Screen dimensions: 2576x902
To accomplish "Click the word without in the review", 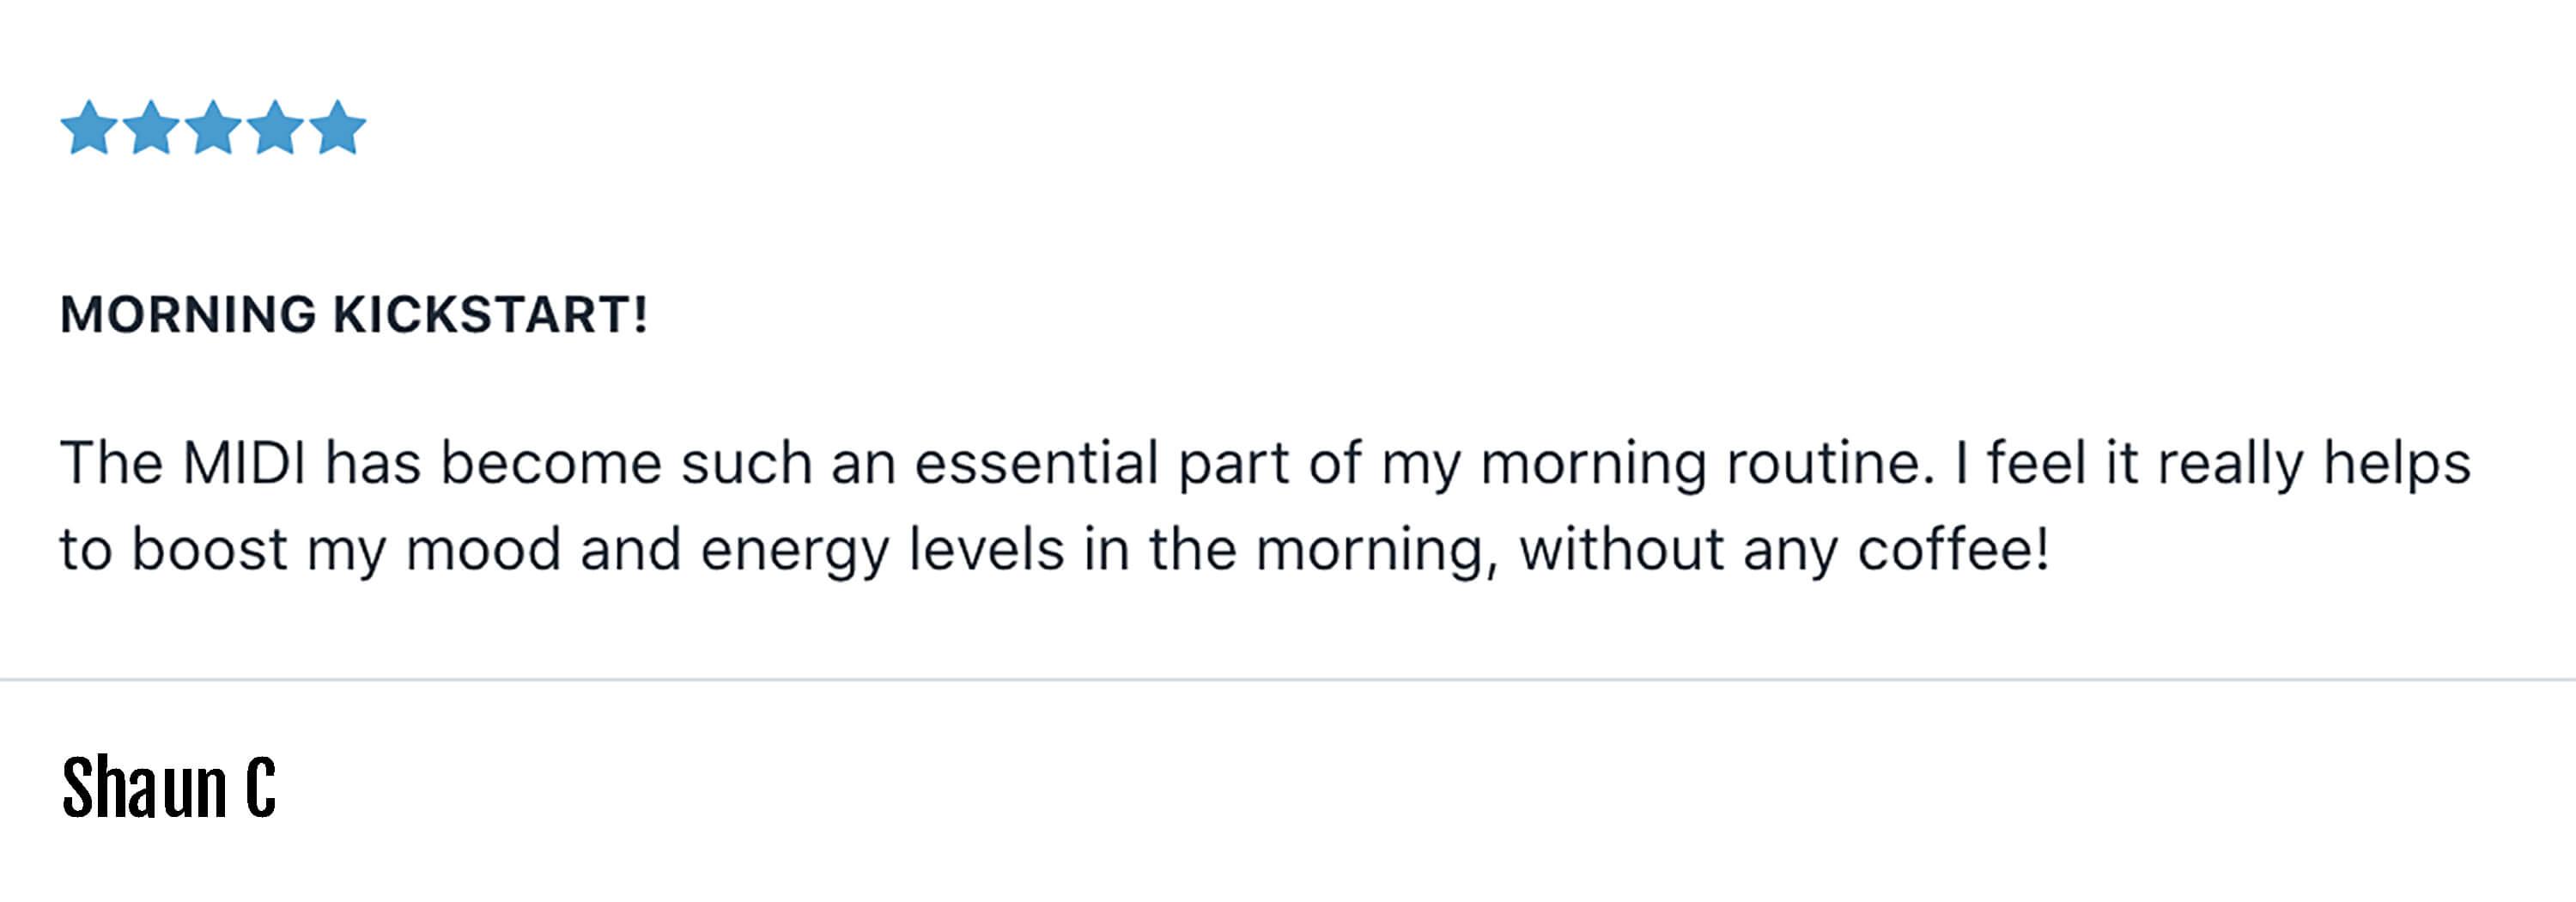I will pyautogui.click(x=1622, y=549).
